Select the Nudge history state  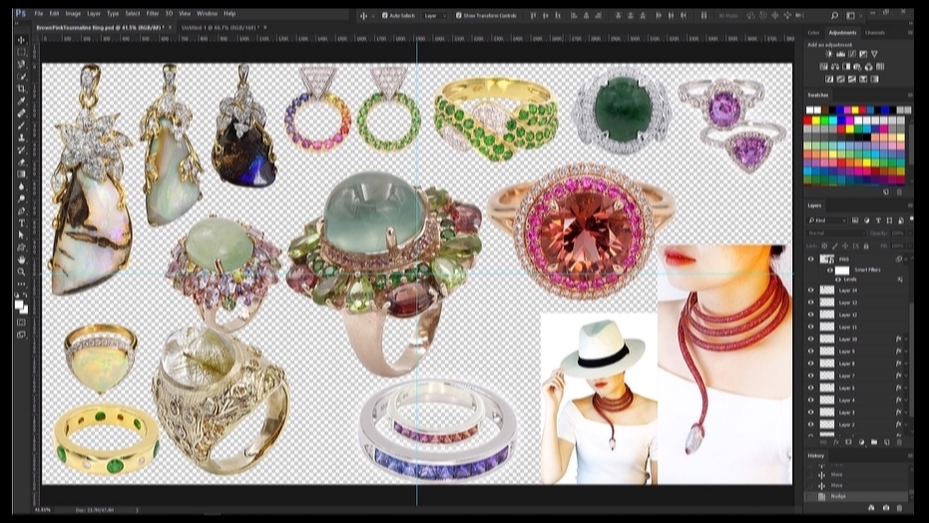click(857, 496)
